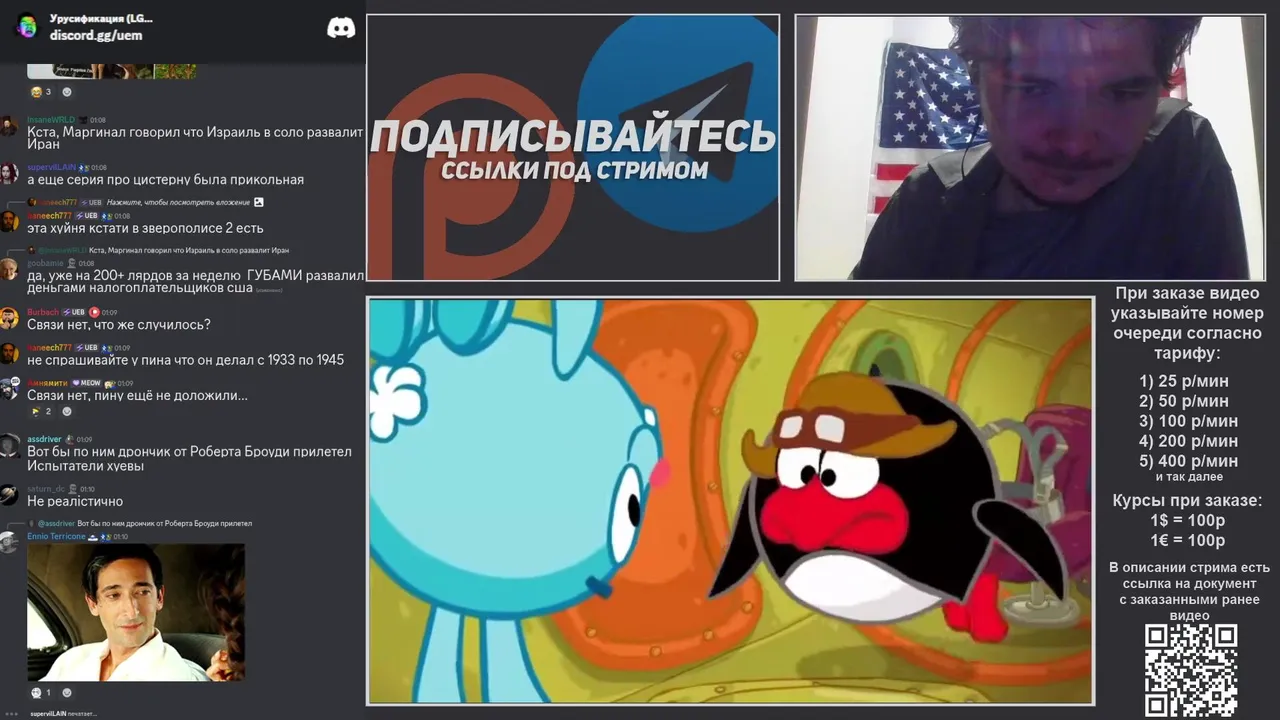Add reaction beside the count-1 reaction
This screenshot has width=1280, height=720.
pos(67,692)
